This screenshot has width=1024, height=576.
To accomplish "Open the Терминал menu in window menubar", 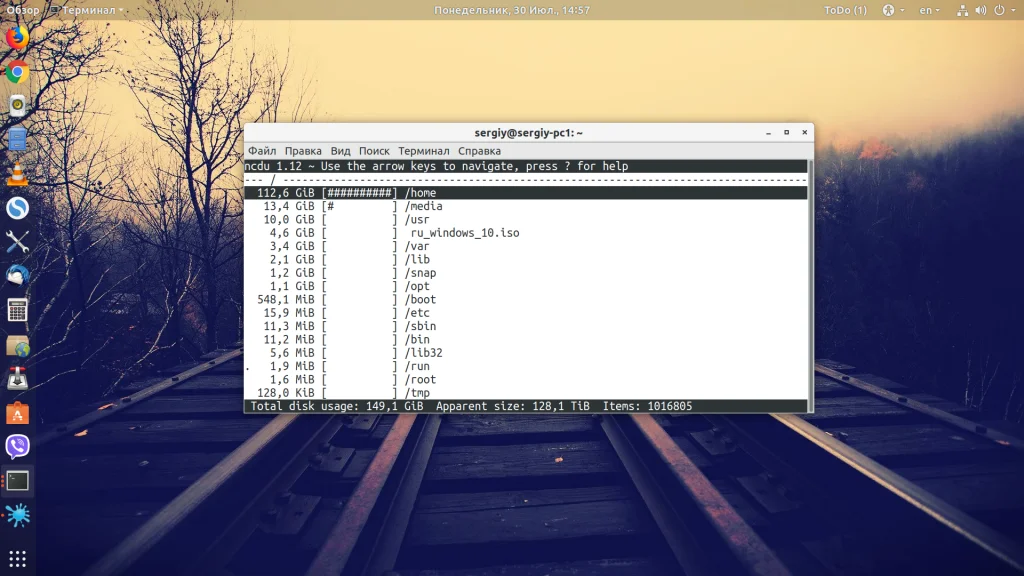I will pos(424,151).
